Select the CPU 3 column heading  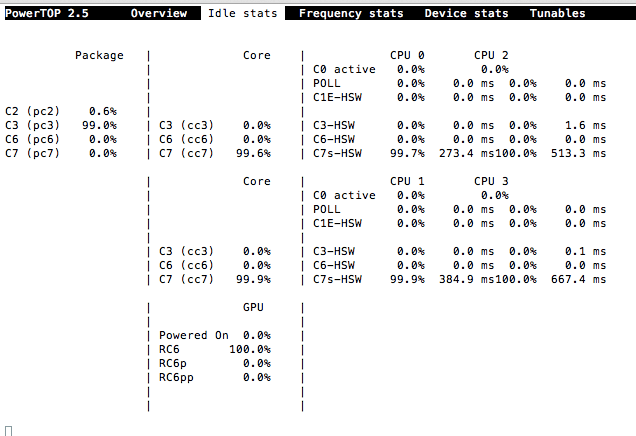click(491, 181)
